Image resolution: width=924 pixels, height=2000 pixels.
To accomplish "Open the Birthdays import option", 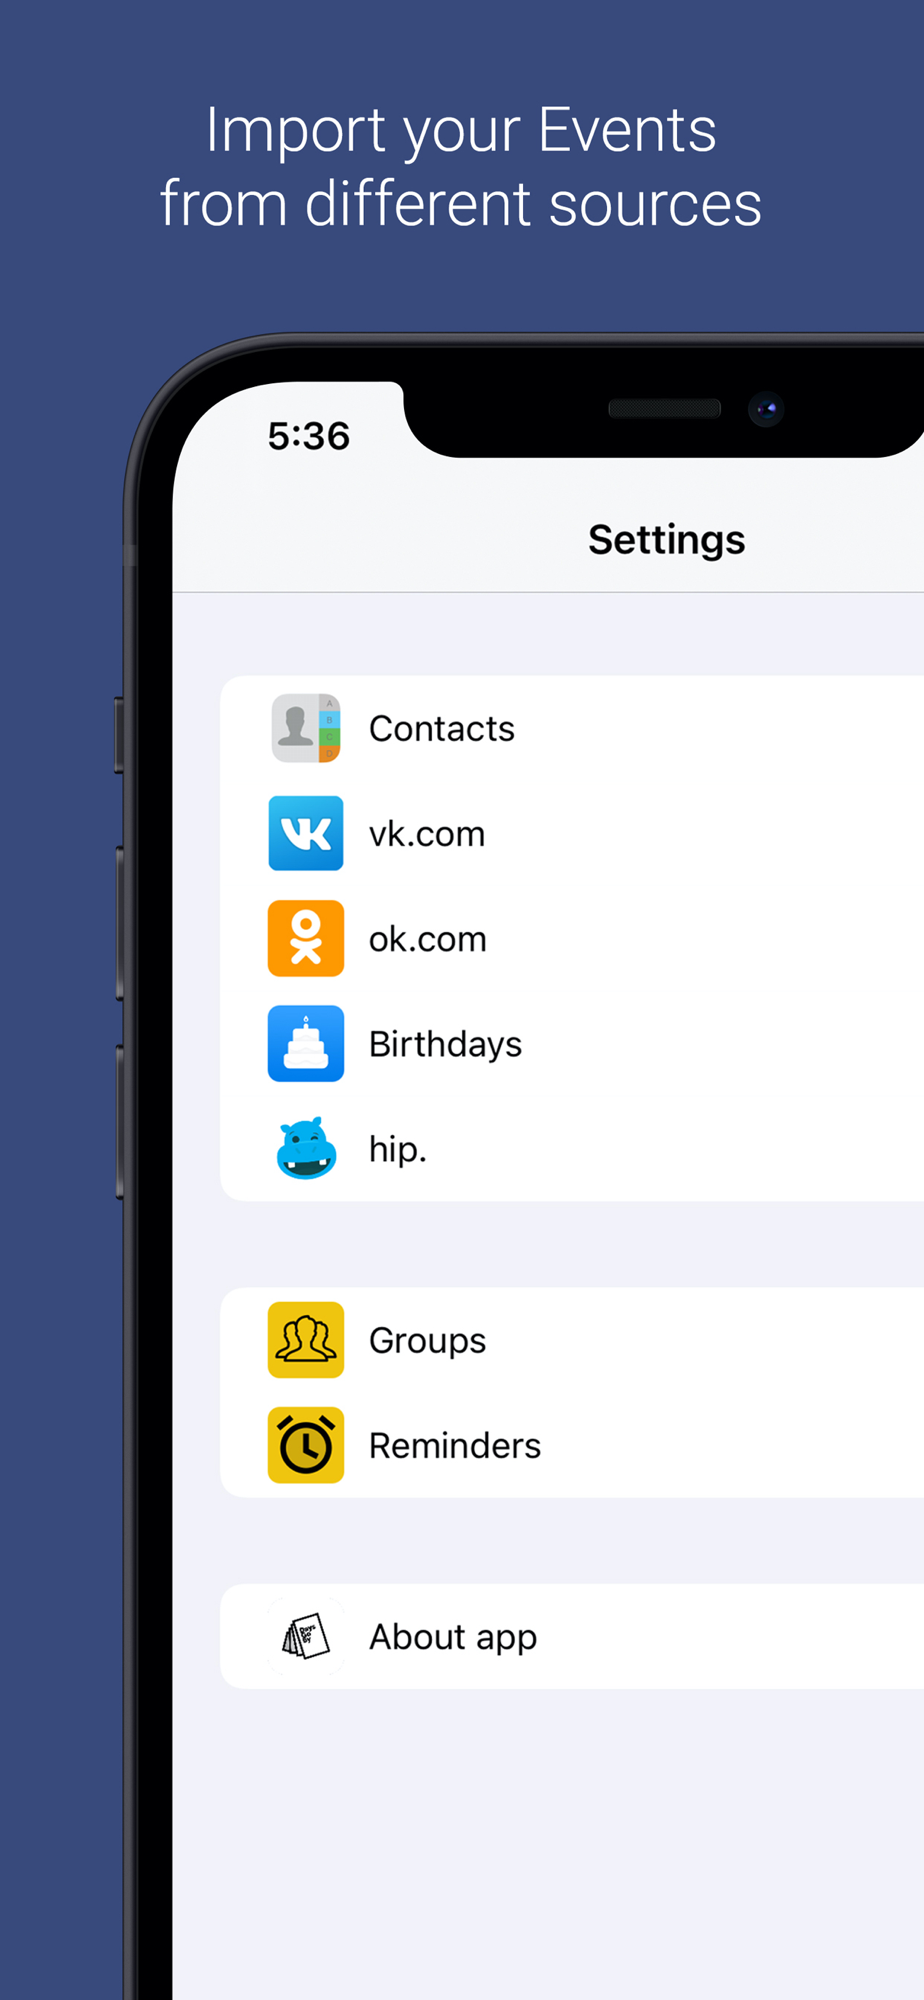I will click(572, 1043).
